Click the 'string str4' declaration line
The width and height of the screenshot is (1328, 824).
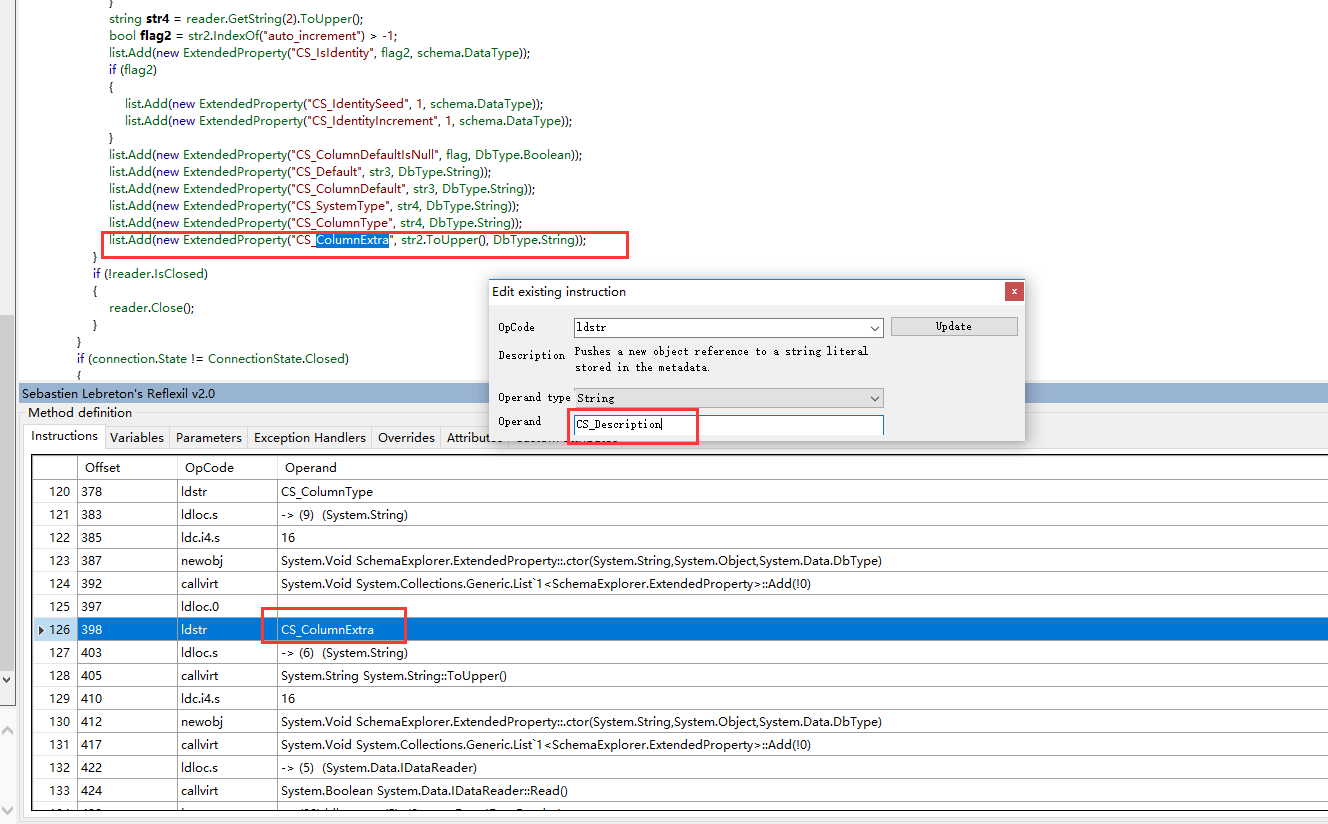pyautogui.click(x=237, y=19)
